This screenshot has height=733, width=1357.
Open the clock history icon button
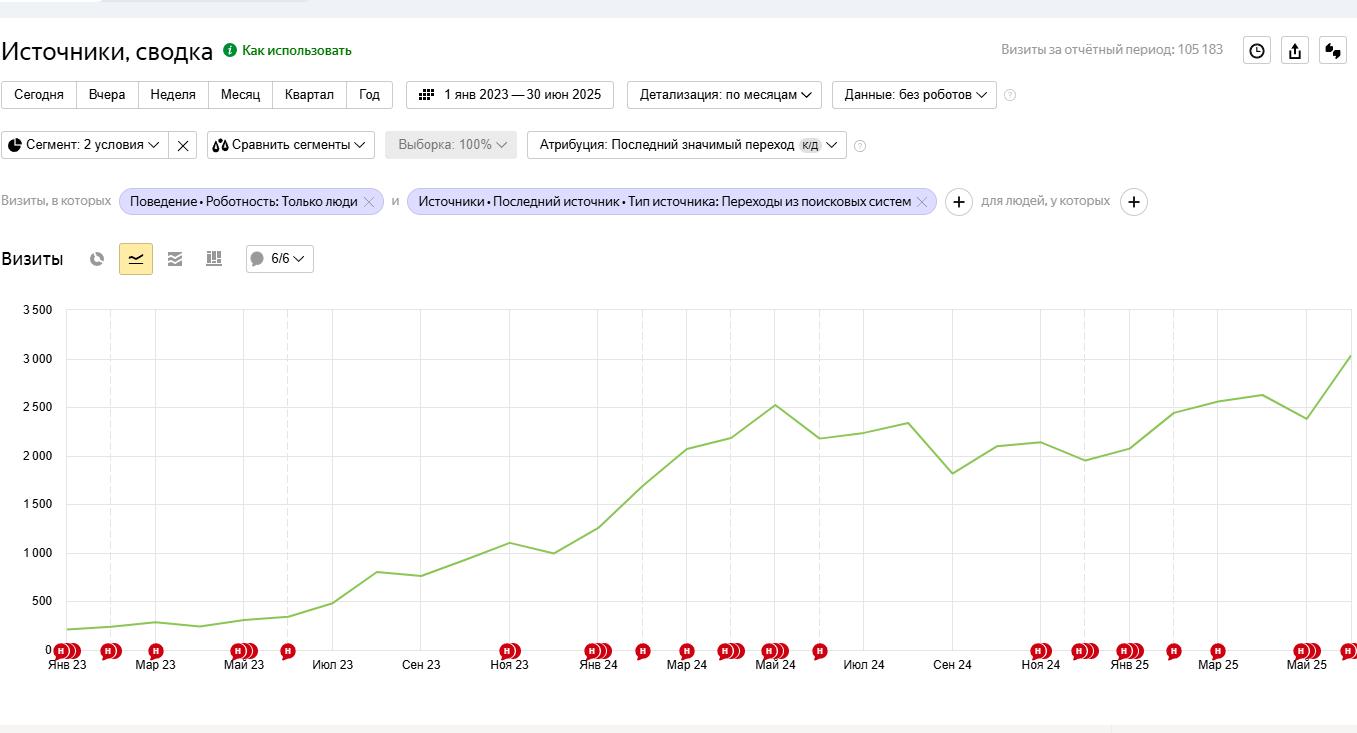tap(1257, 51)
